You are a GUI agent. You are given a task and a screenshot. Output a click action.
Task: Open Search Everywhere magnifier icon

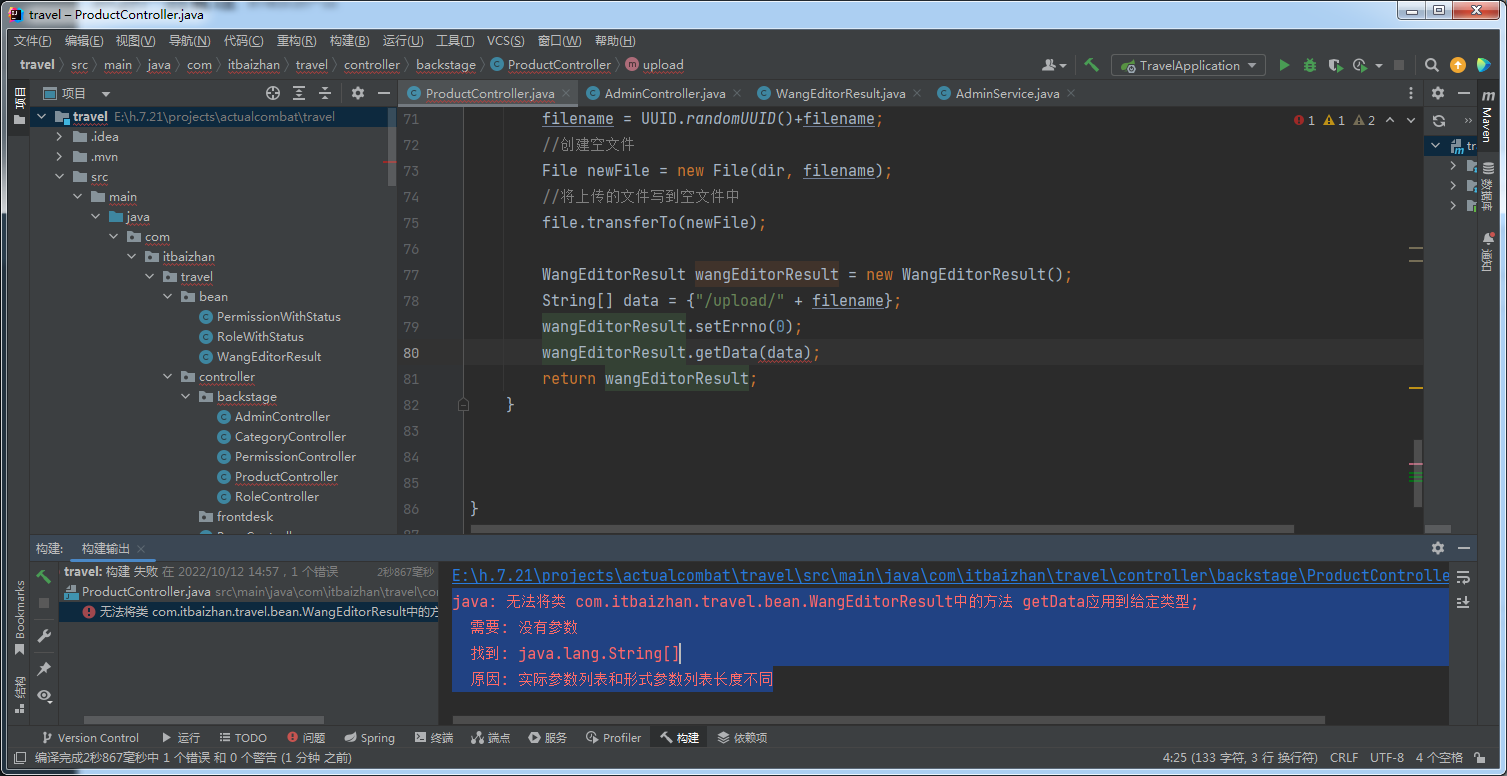(1432, 65)
